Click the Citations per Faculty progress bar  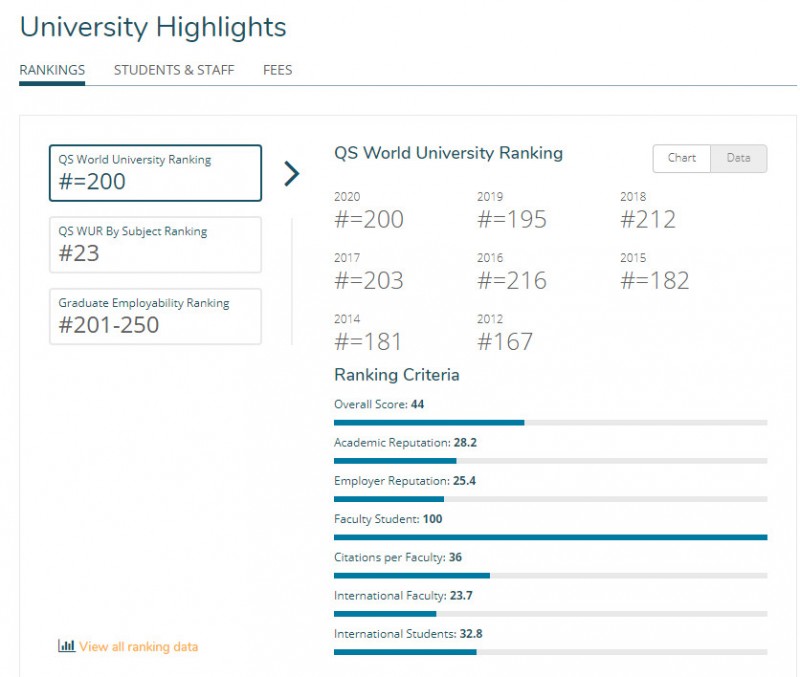[551, 575]
